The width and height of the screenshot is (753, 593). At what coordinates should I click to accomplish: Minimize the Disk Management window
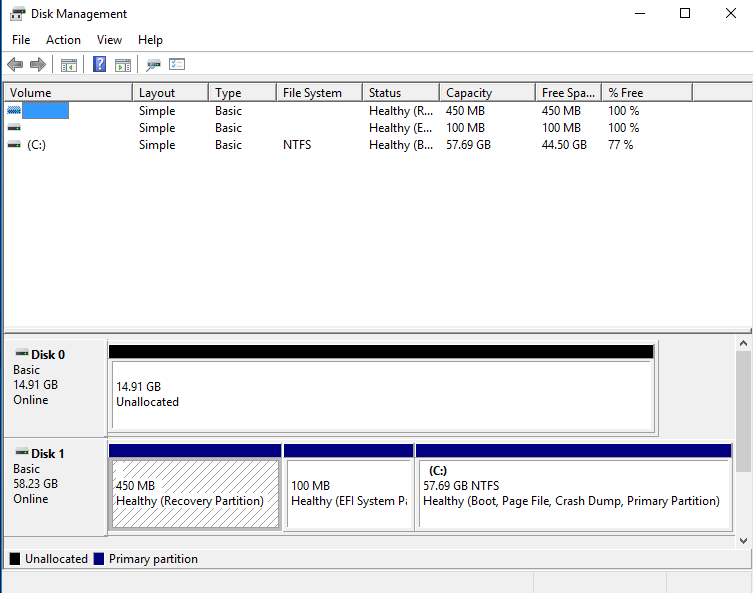(x=640, y=13)
